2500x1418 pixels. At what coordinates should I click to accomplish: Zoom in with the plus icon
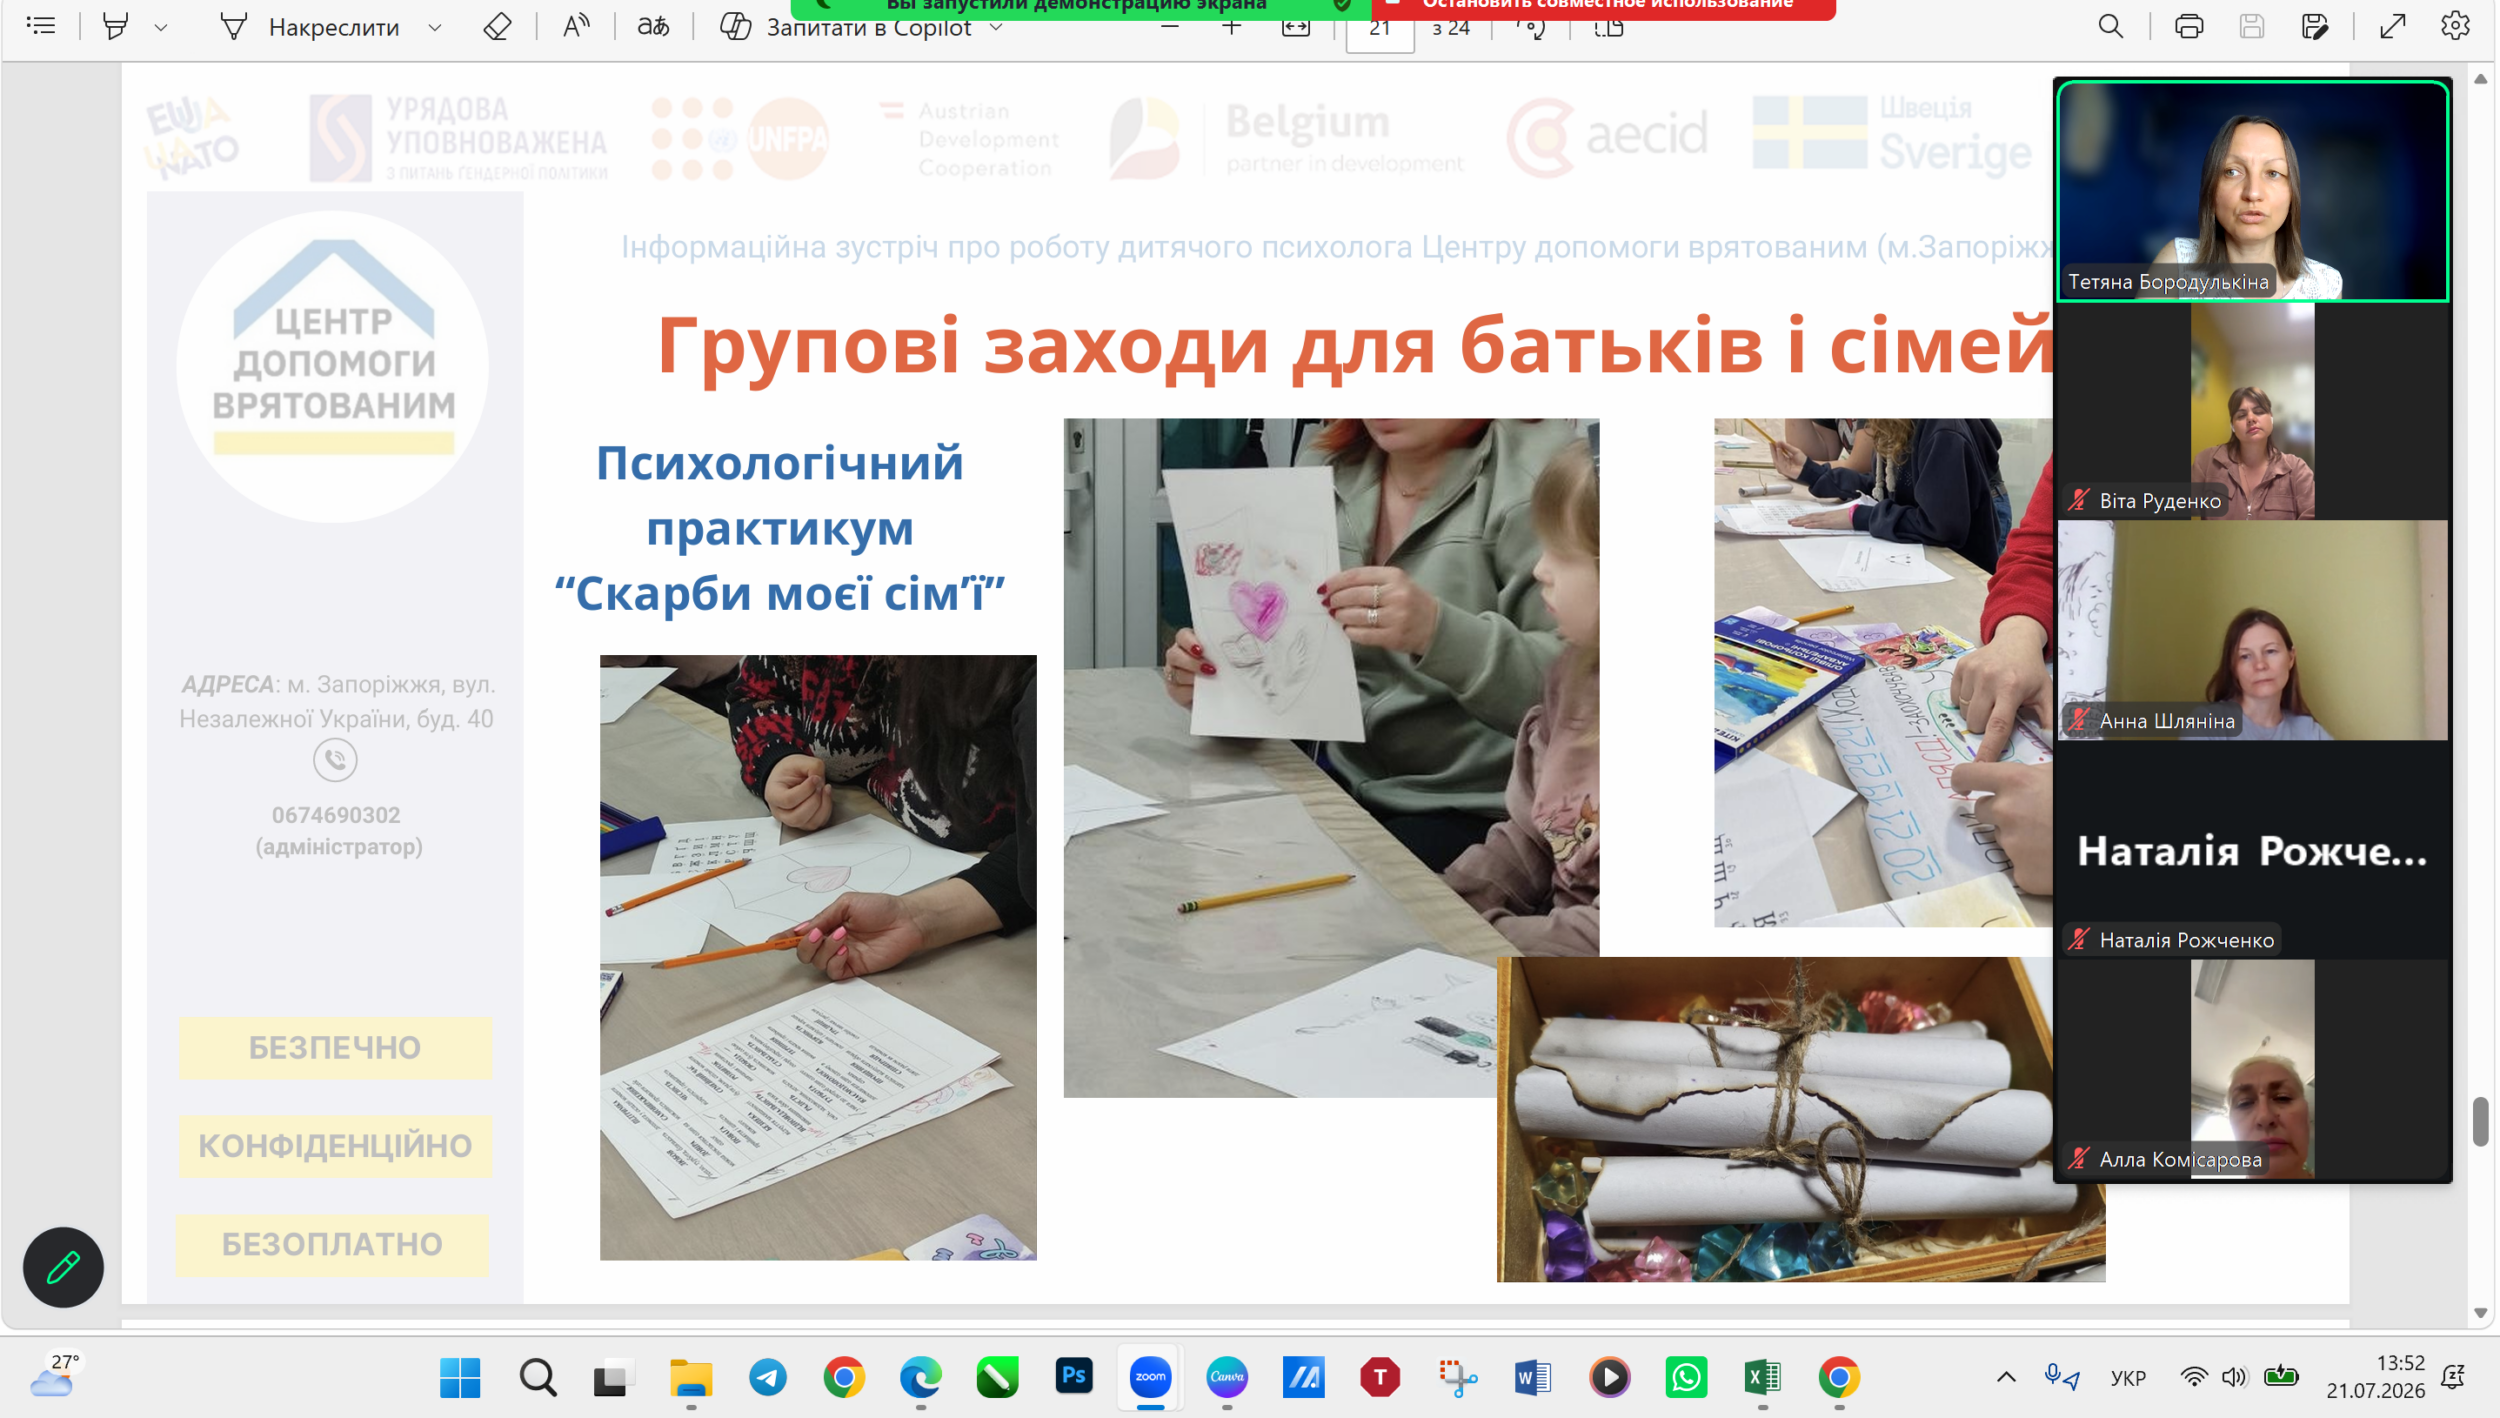click(1232, 27)
